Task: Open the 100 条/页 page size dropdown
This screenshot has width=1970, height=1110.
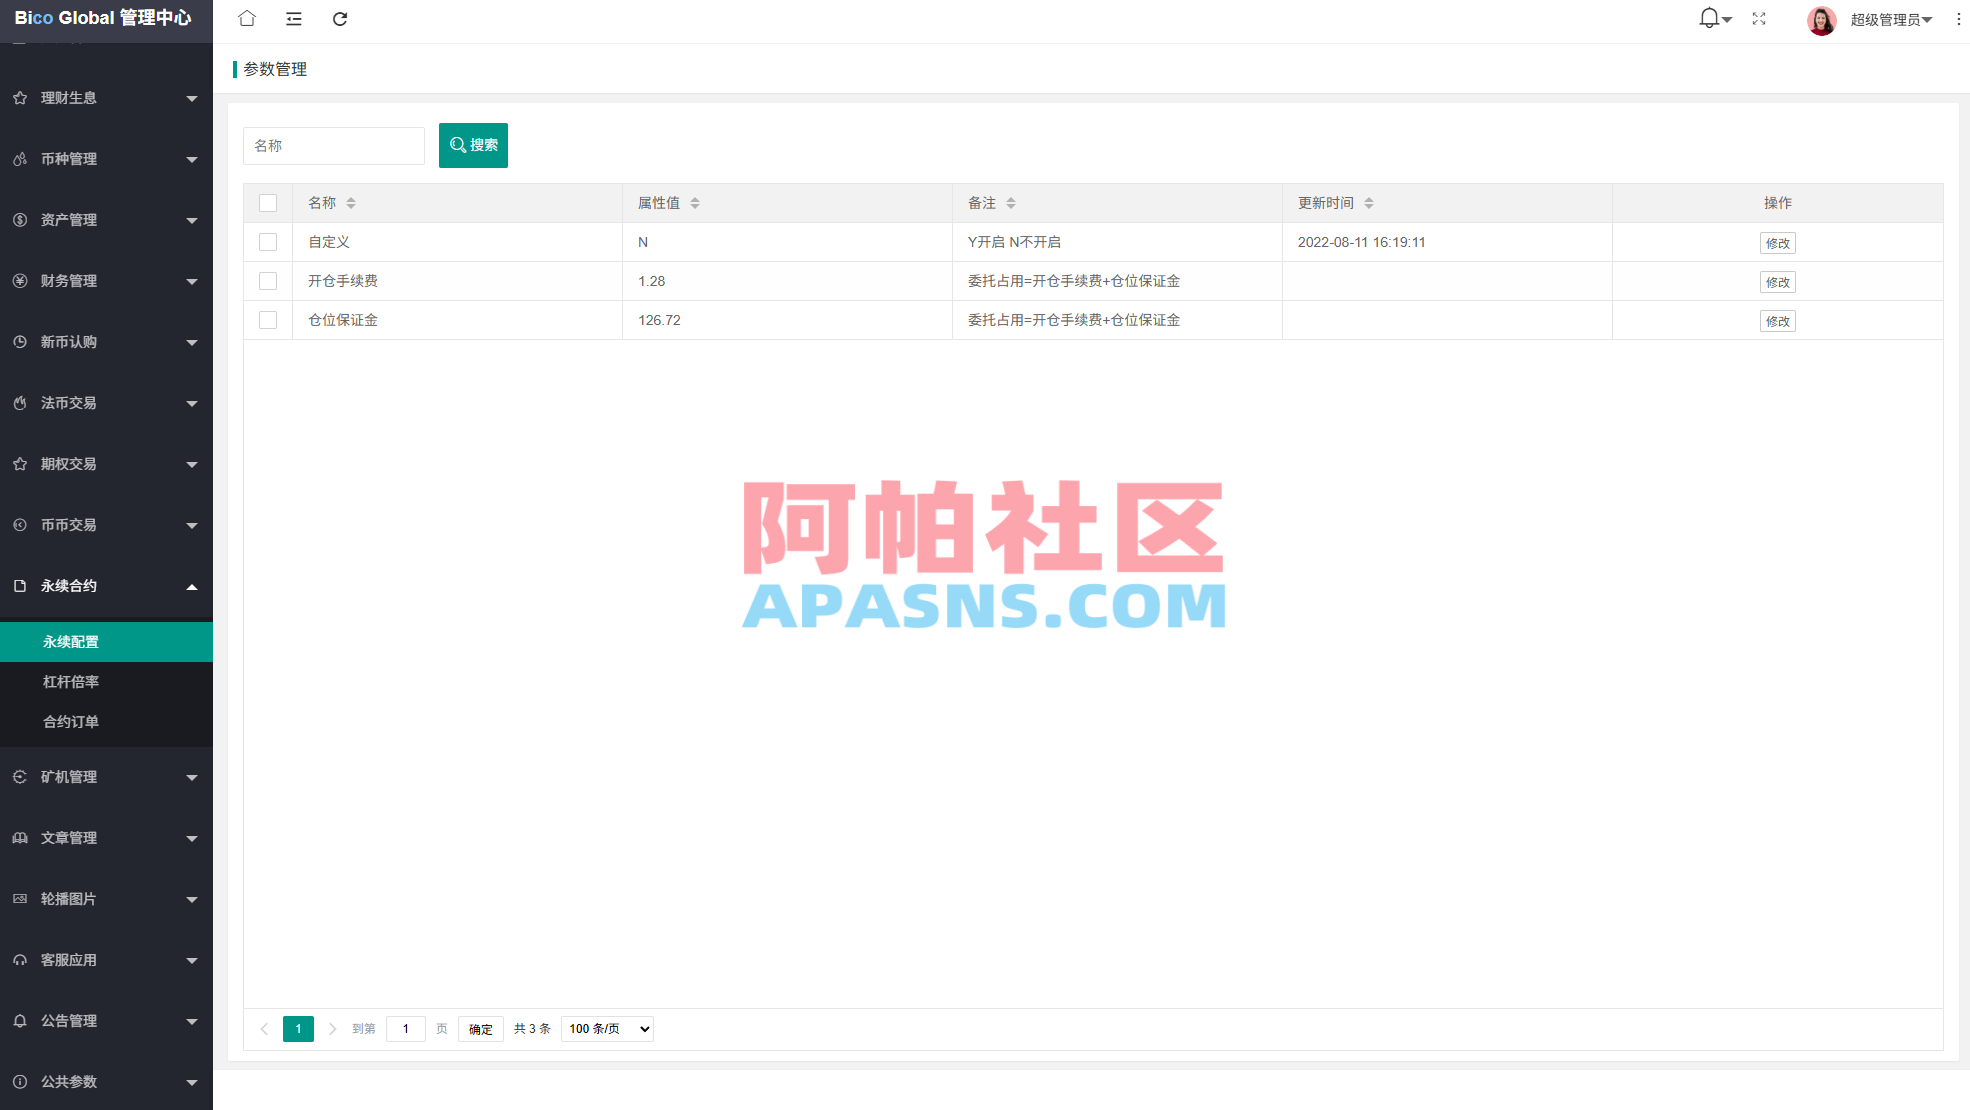Action: [606, 1028]
